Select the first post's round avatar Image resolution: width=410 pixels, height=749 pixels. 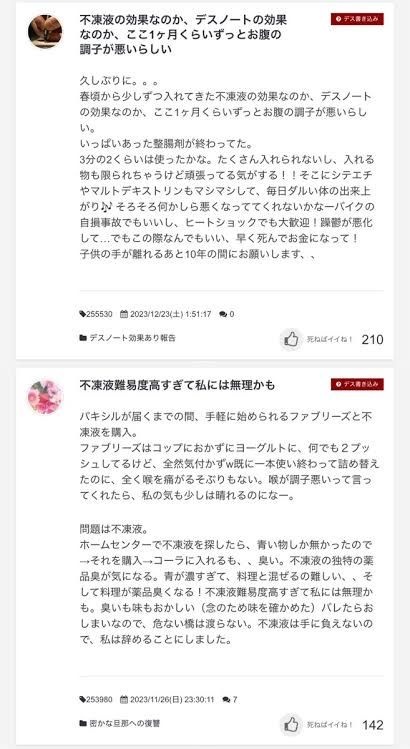click(45, 32)
